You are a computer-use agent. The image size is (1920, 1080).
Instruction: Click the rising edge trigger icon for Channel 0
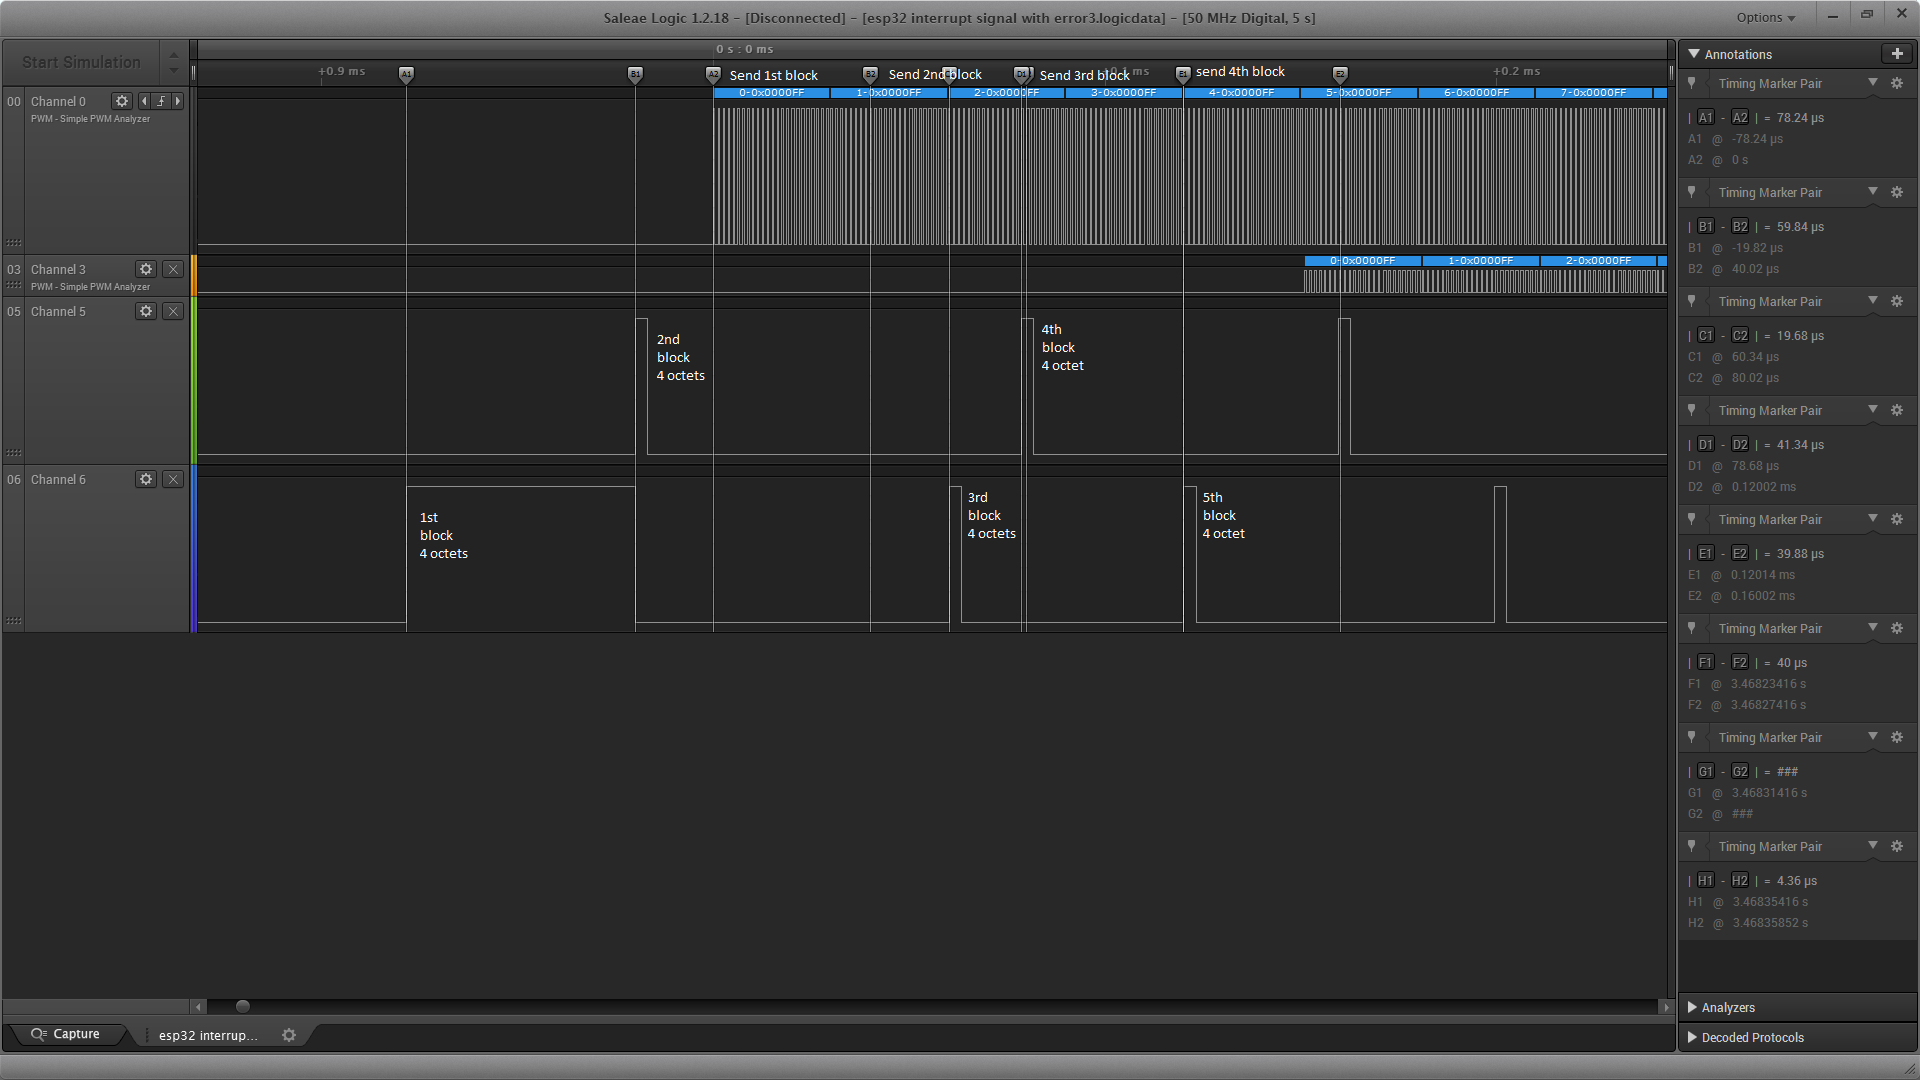tap(161, 101)
